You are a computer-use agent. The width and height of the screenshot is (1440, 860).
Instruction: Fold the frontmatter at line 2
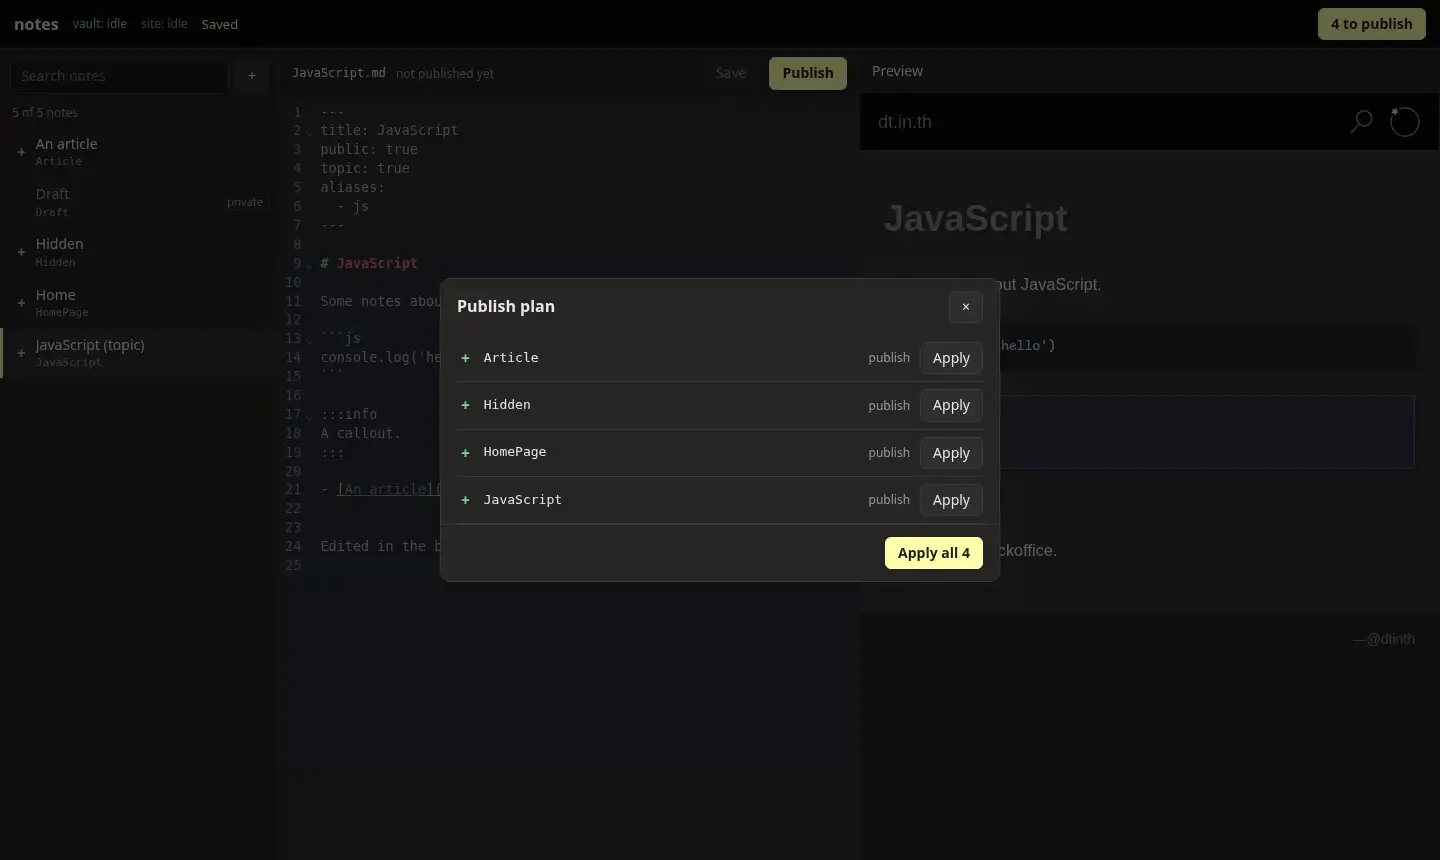(309, 132)
